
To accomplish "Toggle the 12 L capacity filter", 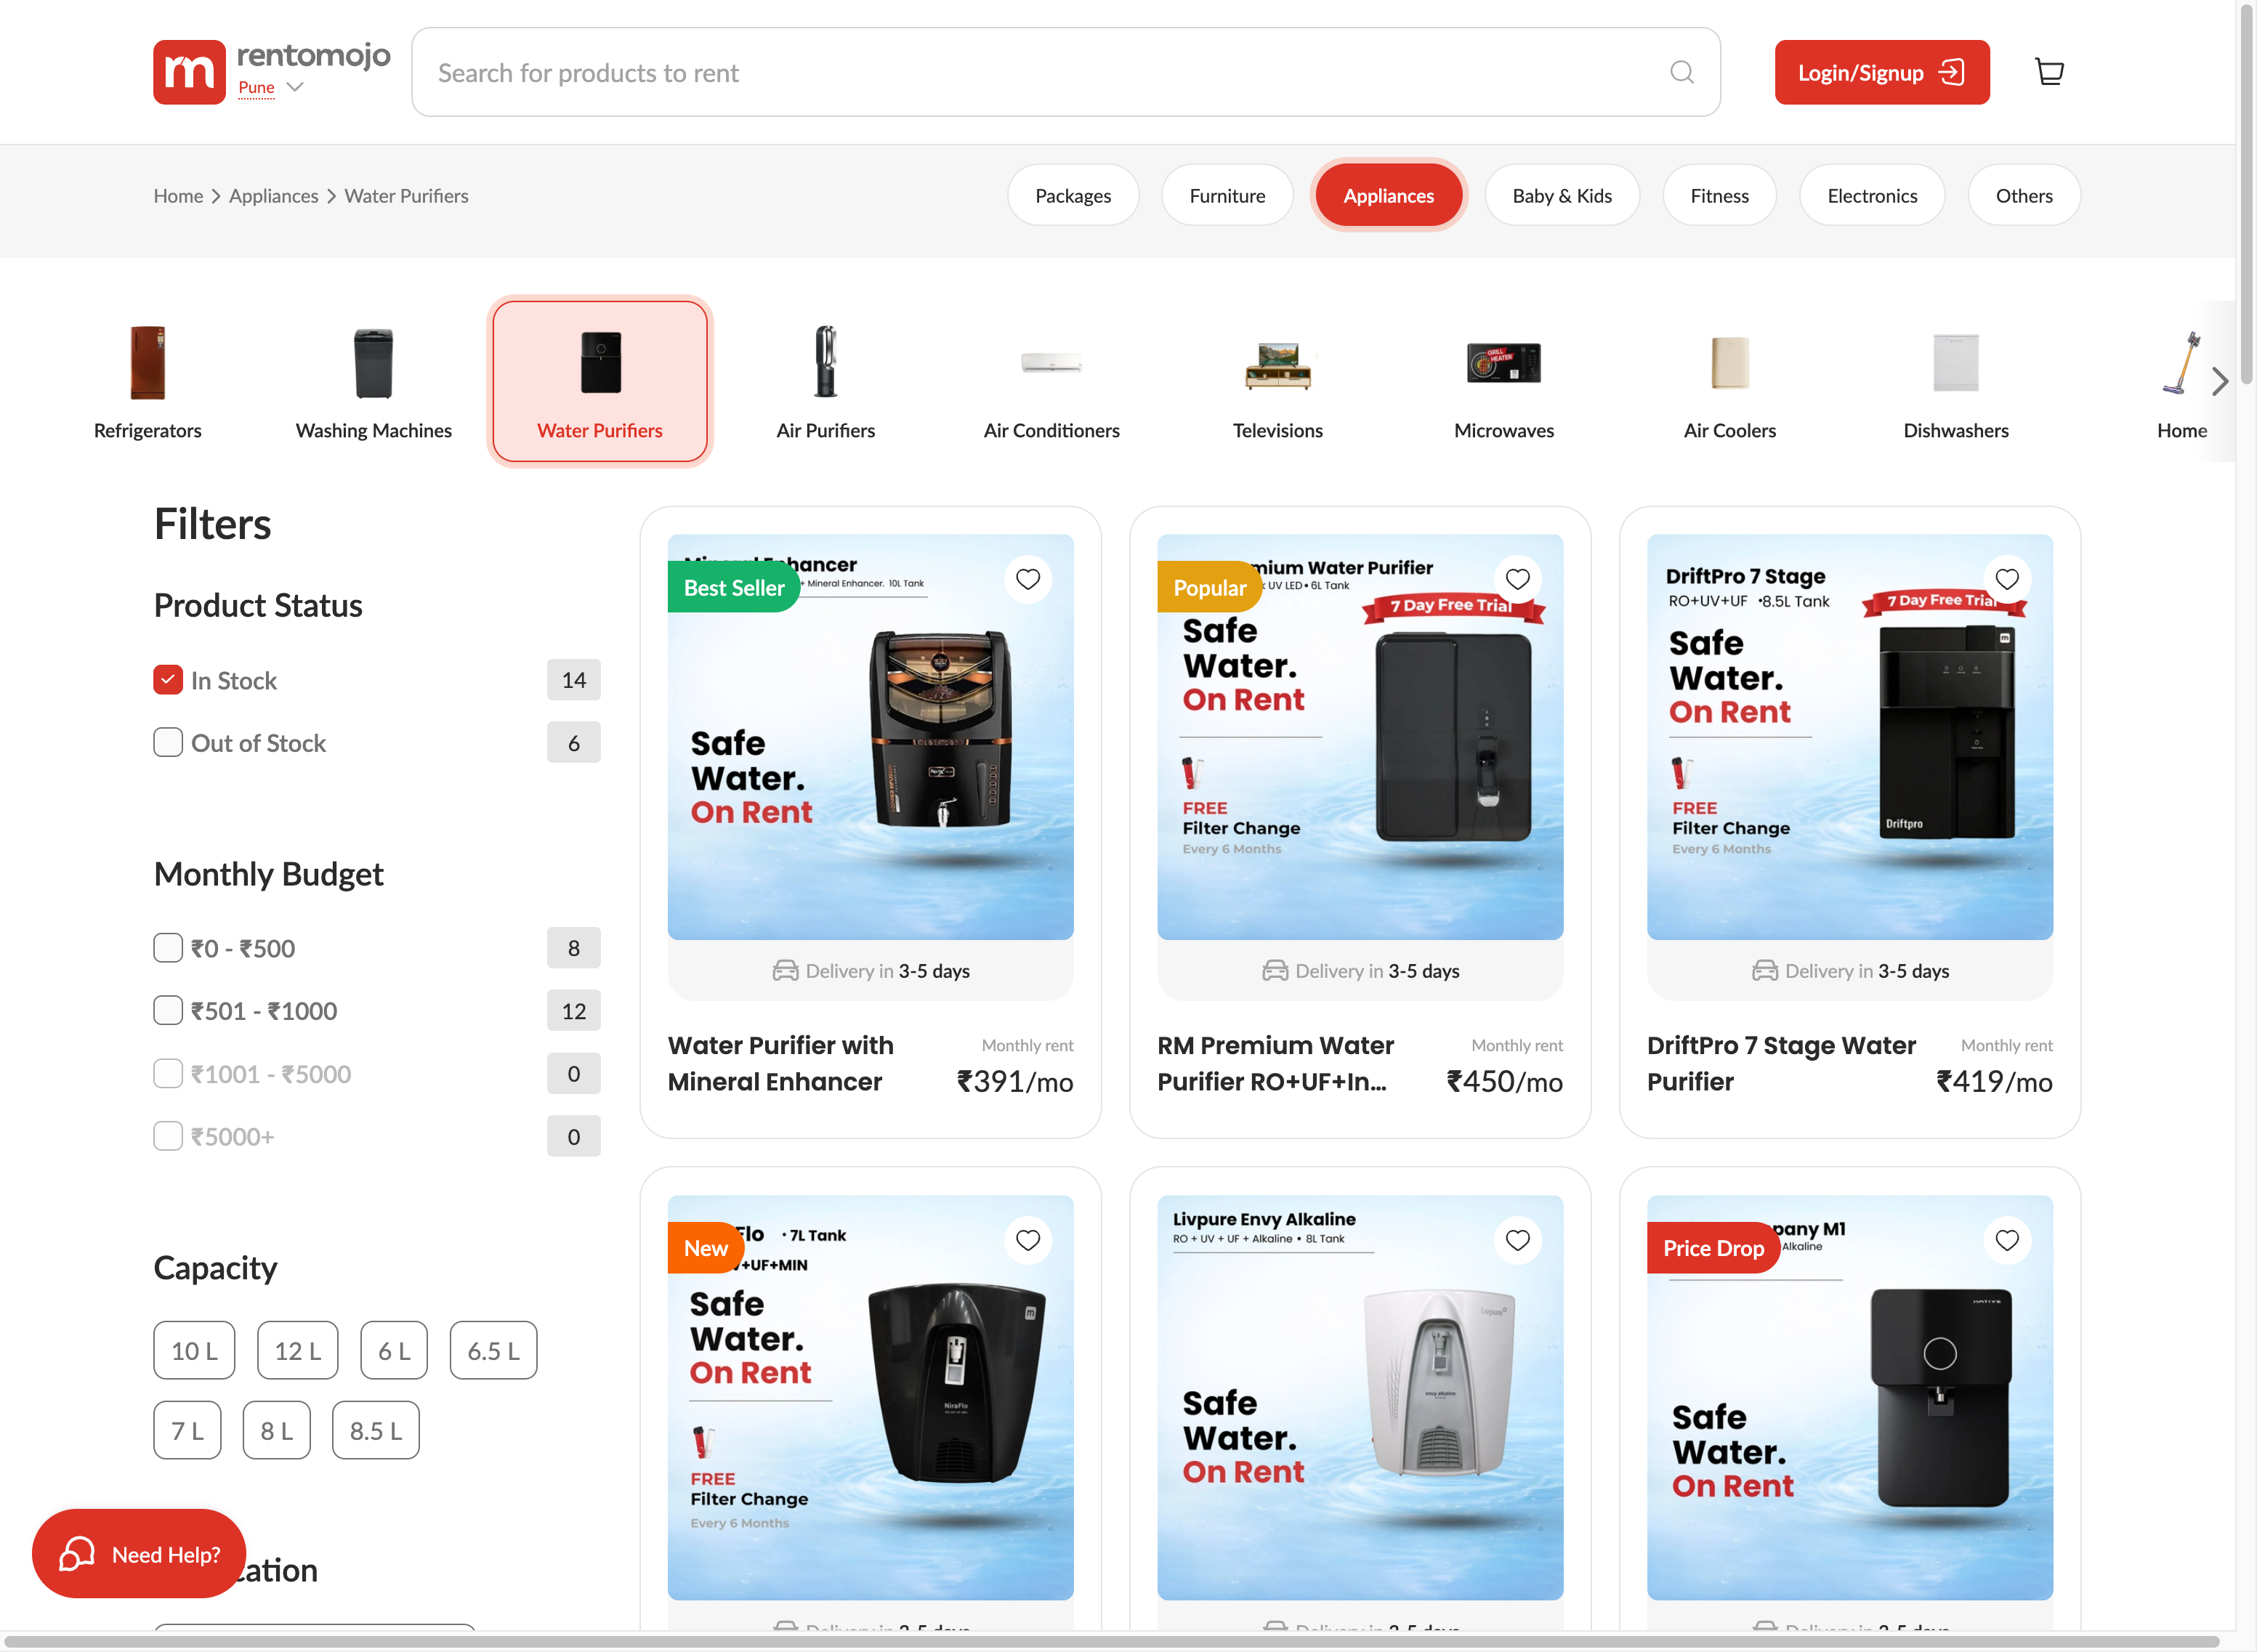I will tap(298, 1350).
